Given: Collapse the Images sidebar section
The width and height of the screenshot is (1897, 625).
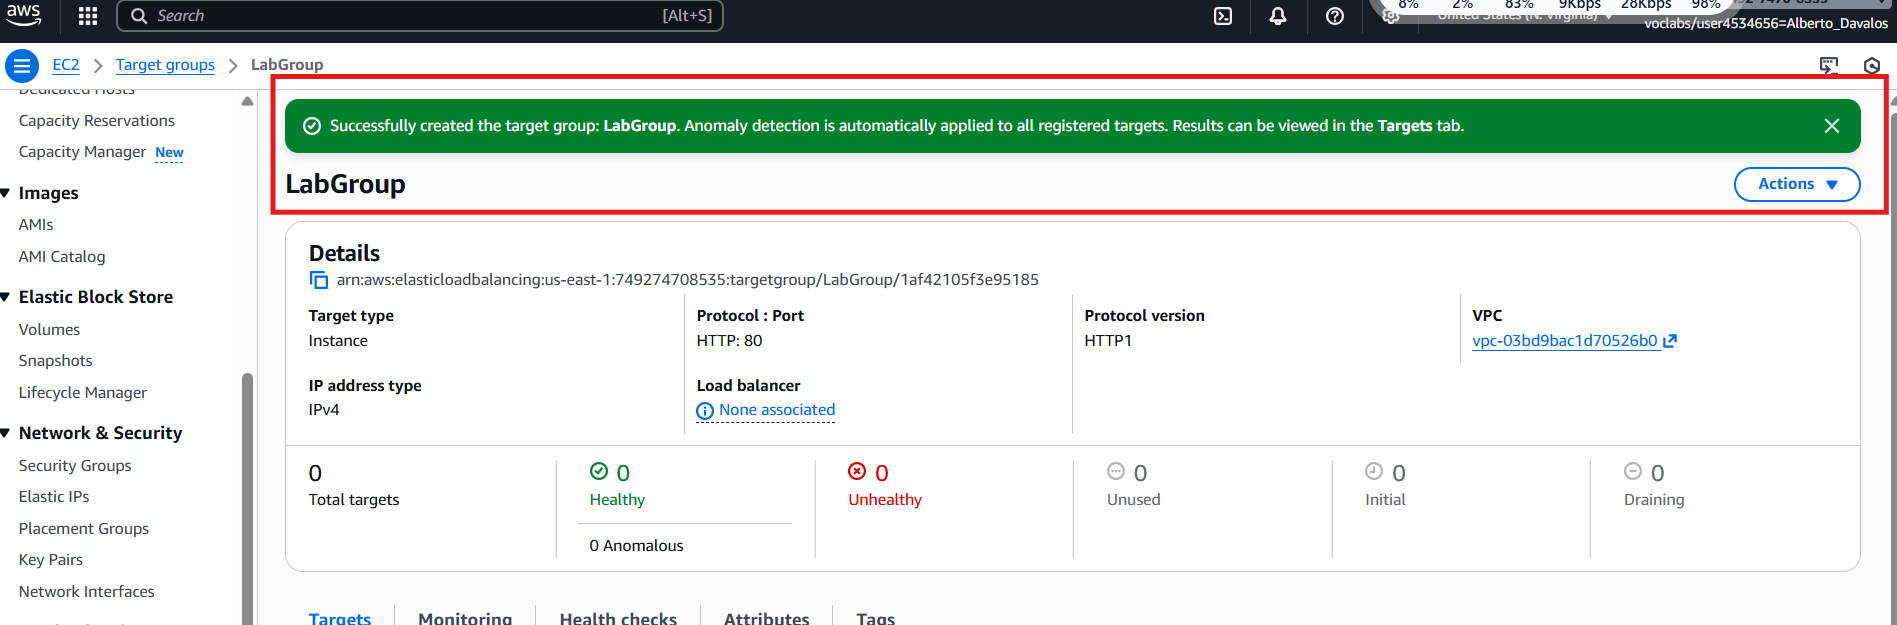Looking at the screenshot, I should 6,193.
